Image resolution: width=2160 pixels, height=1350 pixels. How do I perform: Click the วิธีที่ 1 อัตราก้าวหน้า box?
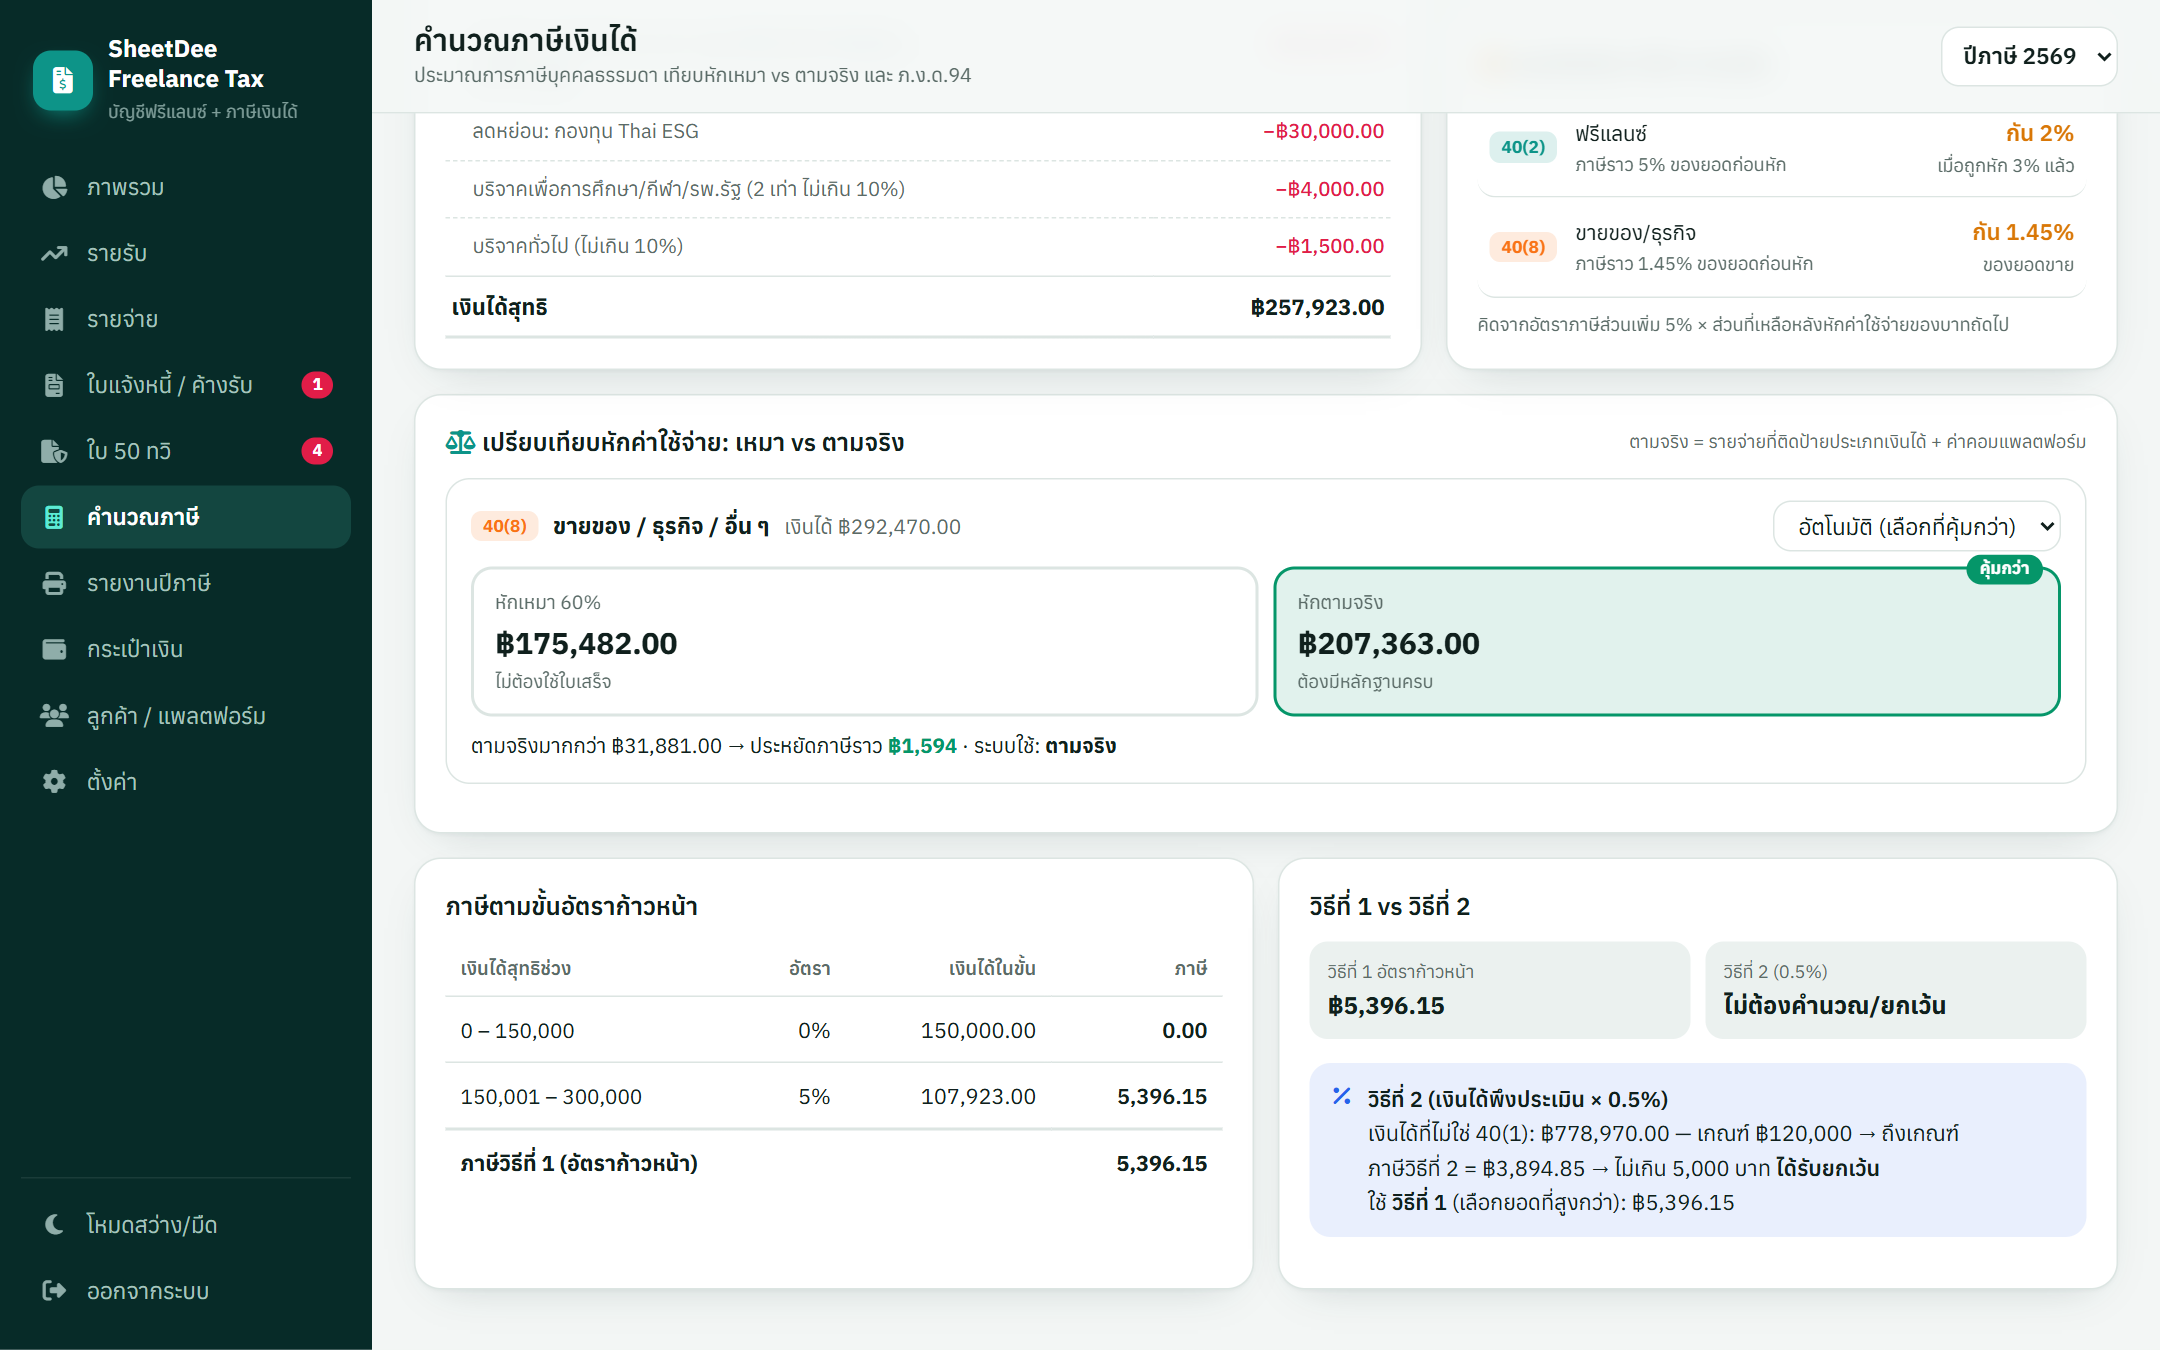1499,989
